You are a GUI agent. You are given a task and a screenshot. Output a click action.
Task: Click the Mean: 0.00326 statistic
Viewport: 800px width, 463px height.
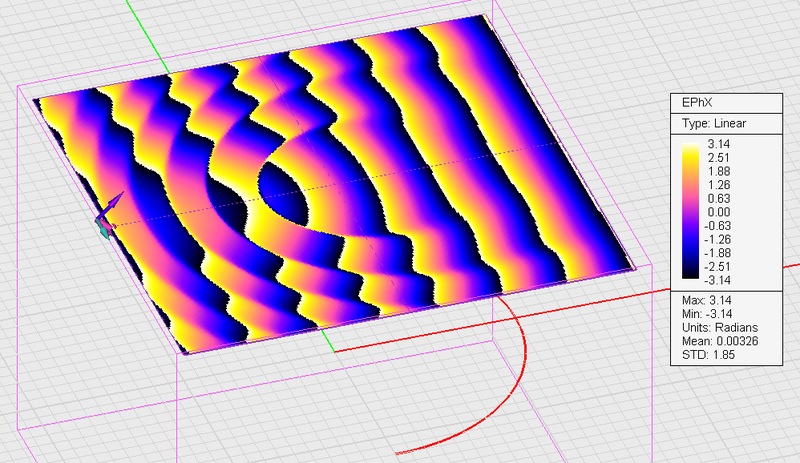718,342
